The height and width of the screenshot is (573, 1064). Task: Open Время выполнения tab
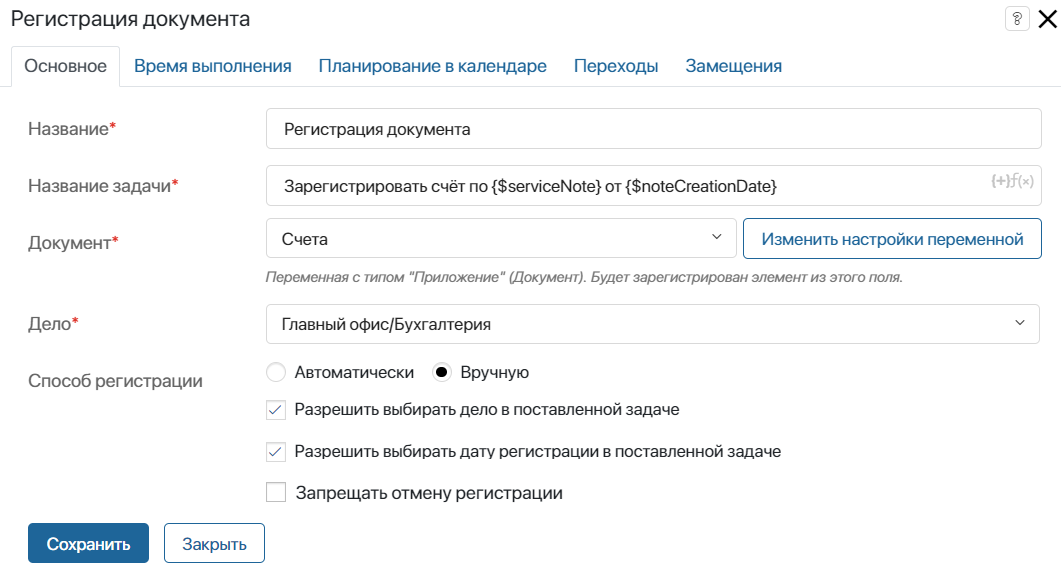(212, 66)
